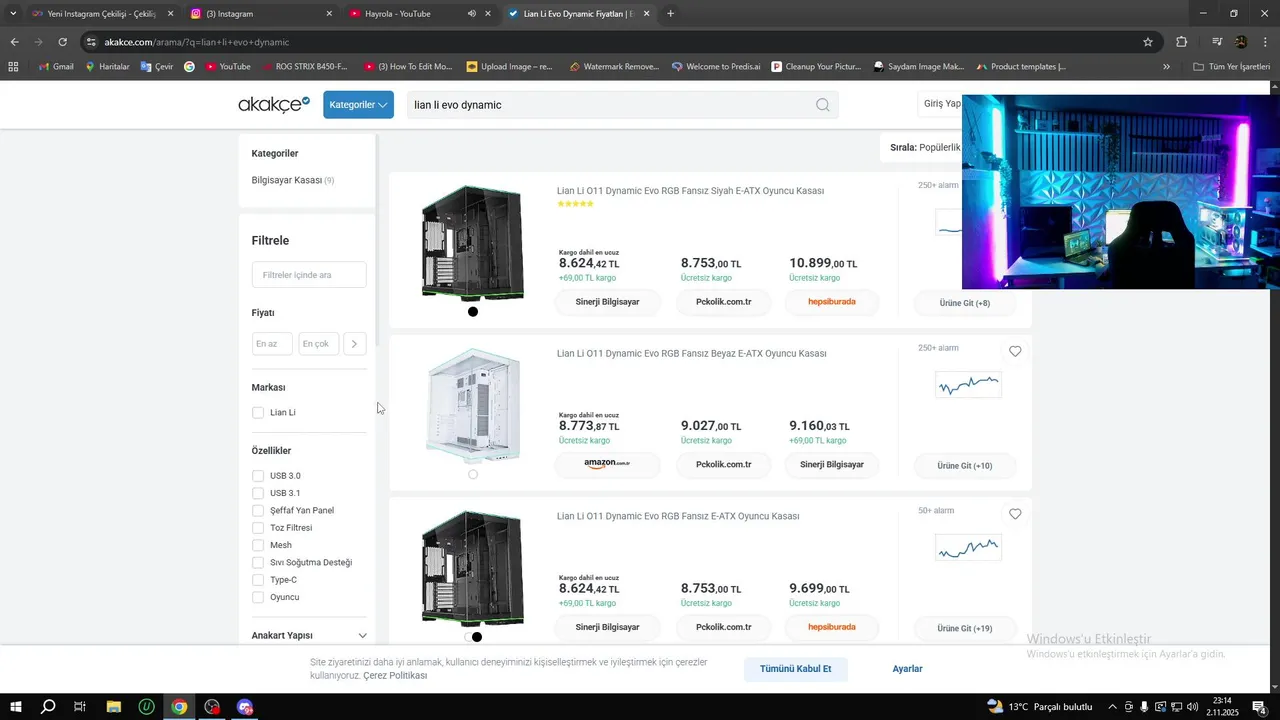Mute the Hayrola YouTube tab audio icon
Screen dimensions: 1280x720
click(x=472, y=14)
